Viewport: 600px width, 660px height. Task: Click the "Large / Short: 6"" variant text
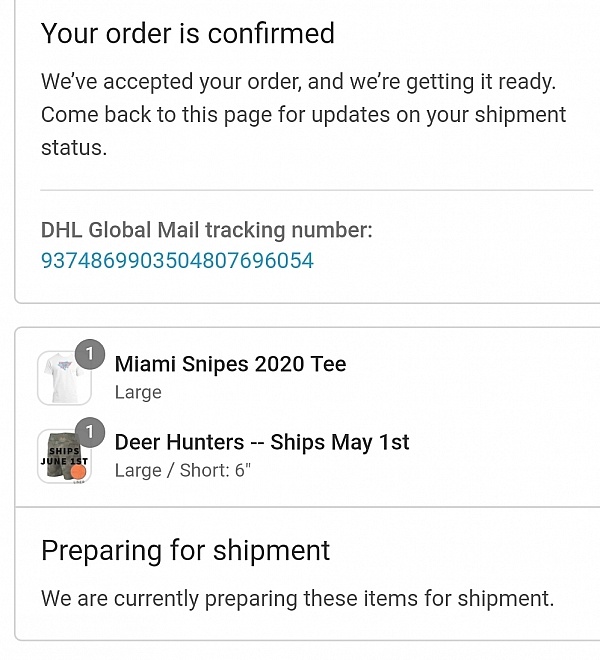pyautogui.click(x=183, y=470)
